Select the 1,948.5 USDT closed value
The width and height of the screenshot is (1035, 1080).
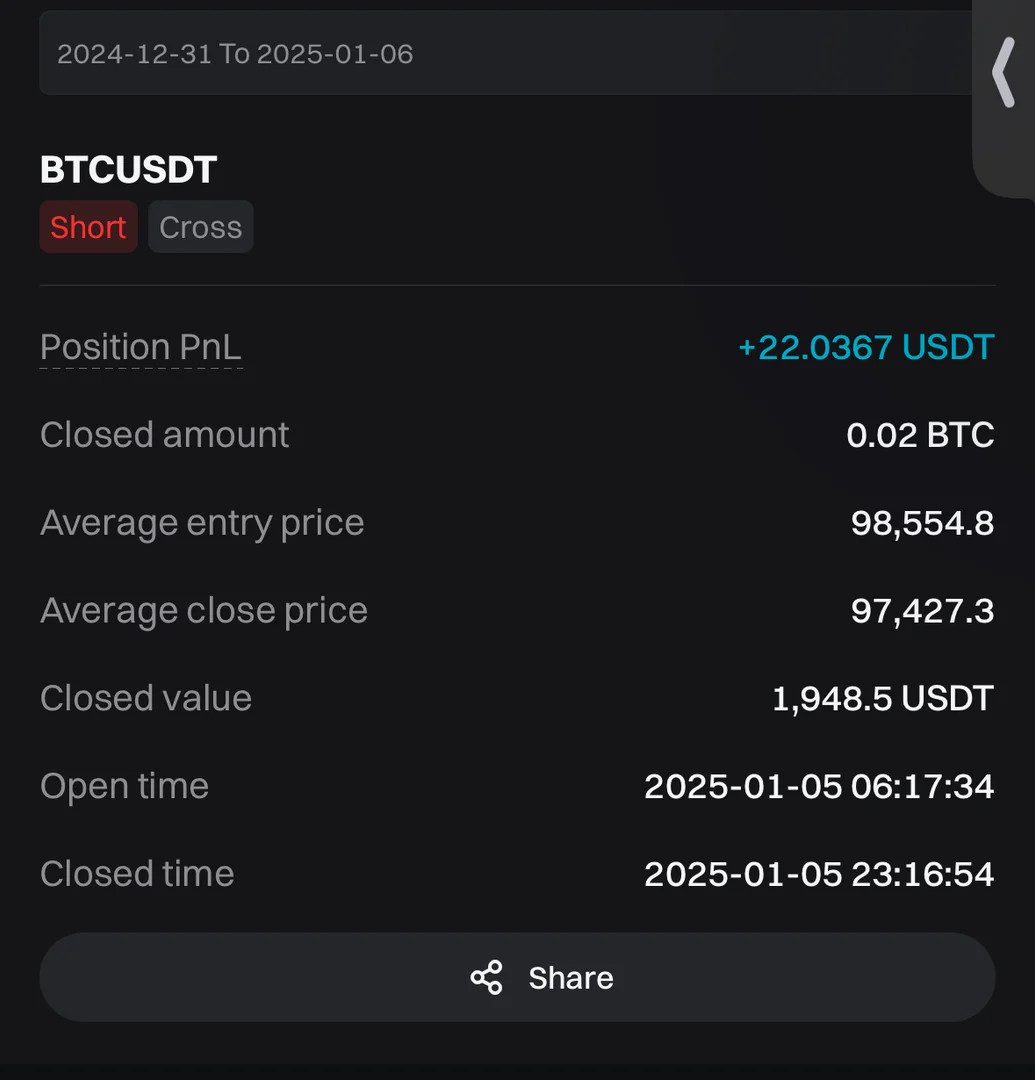882,698
